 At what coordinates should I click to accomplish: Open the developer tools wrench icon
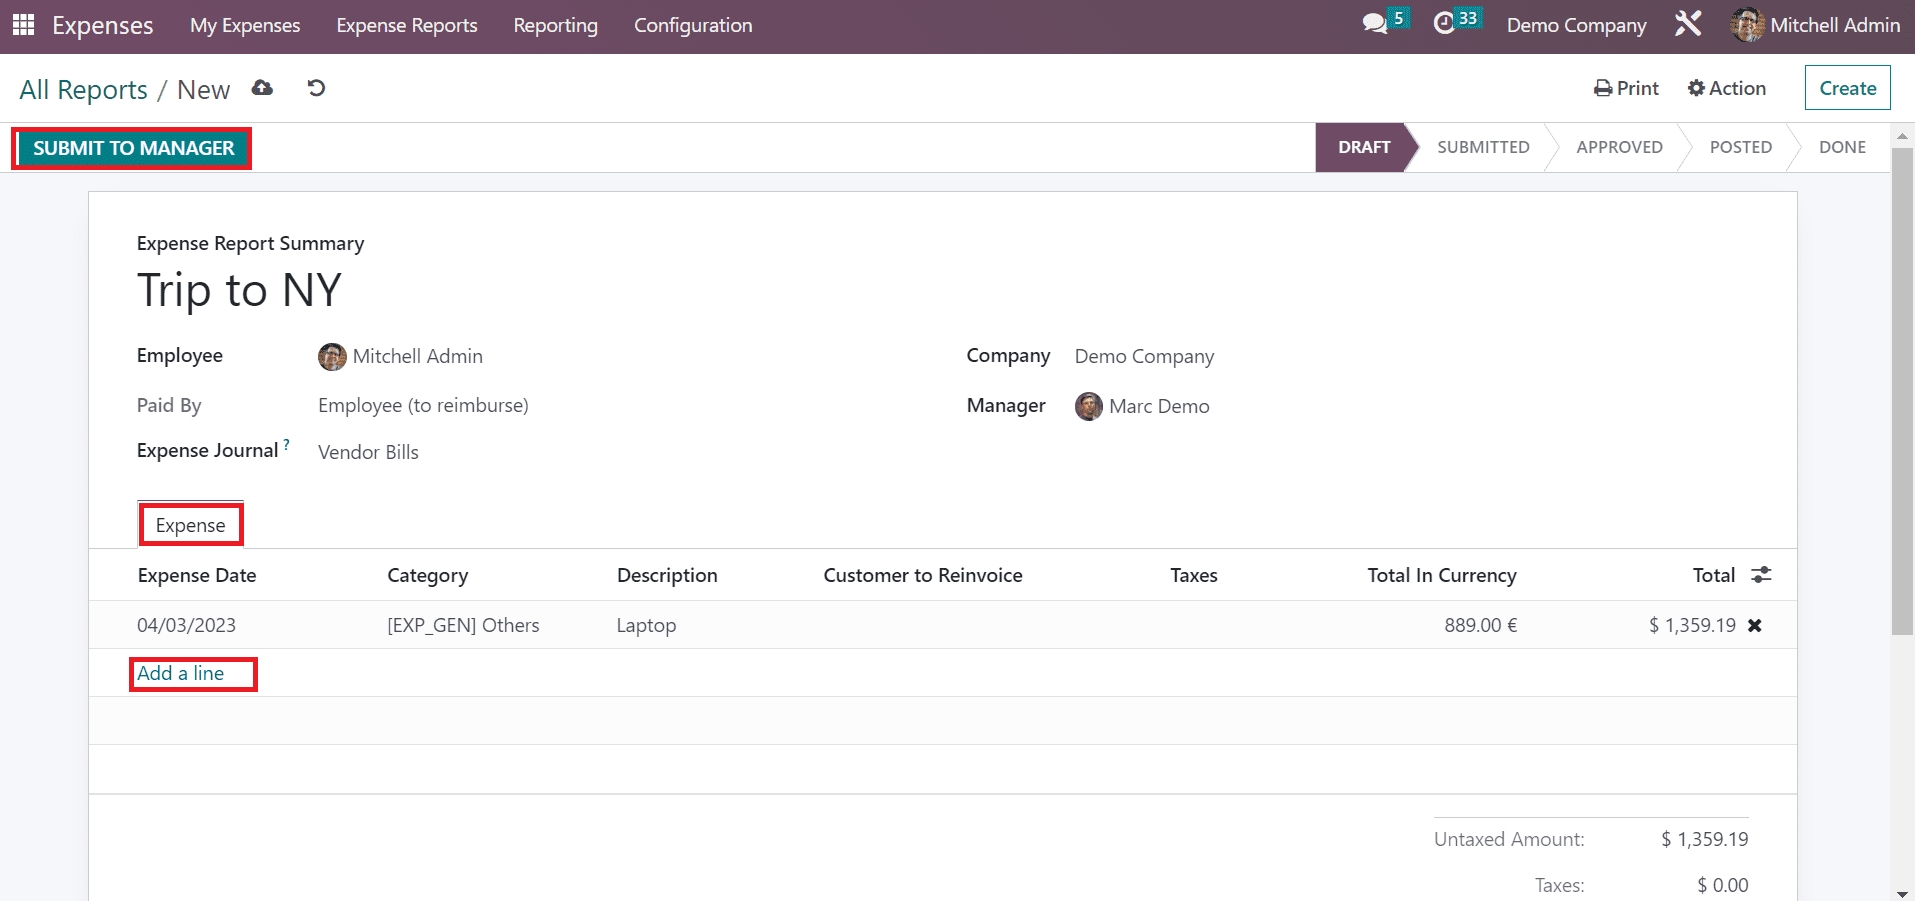[x=1688, y=24]
